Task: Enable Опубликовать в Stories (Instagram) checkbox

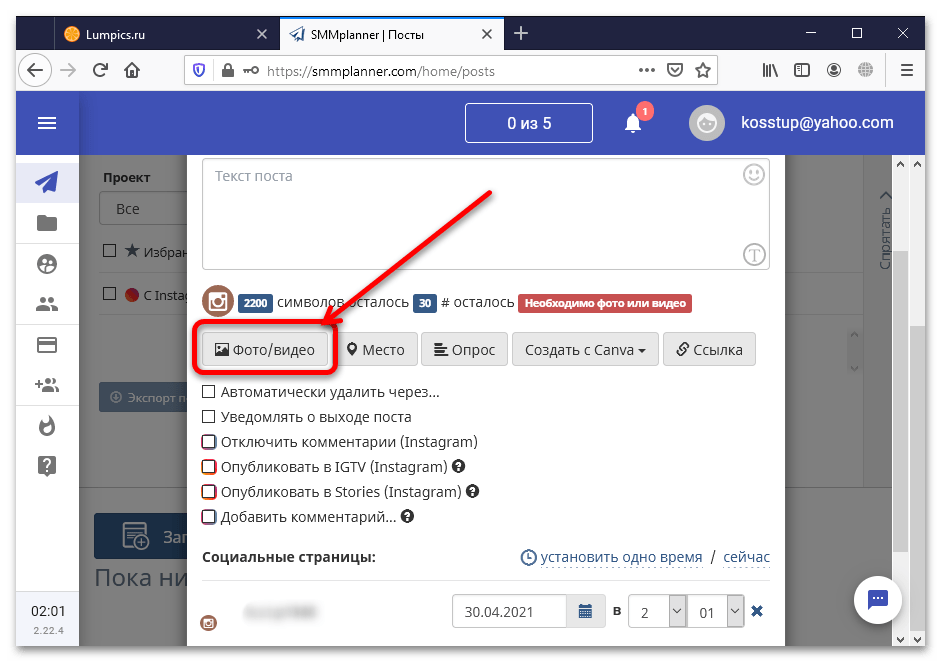Action: (x=209, y=492)
